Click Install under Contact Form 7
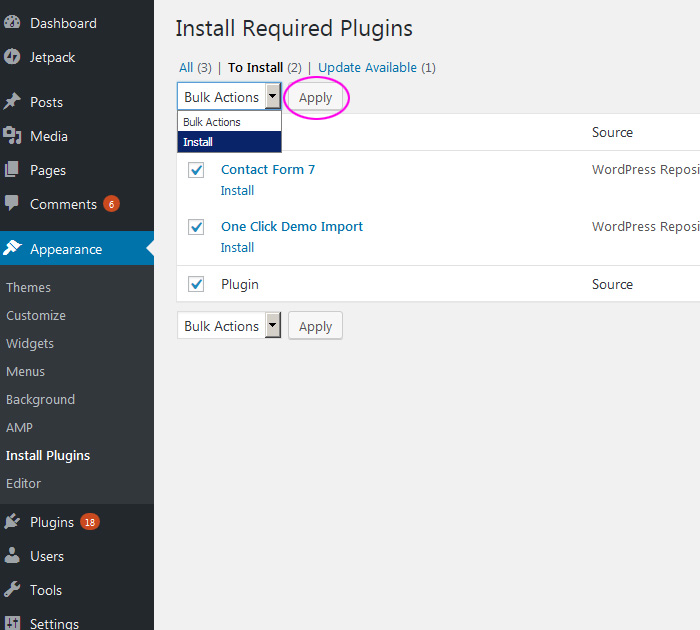Viewport: 700px width, 630px height. (237, 191)
